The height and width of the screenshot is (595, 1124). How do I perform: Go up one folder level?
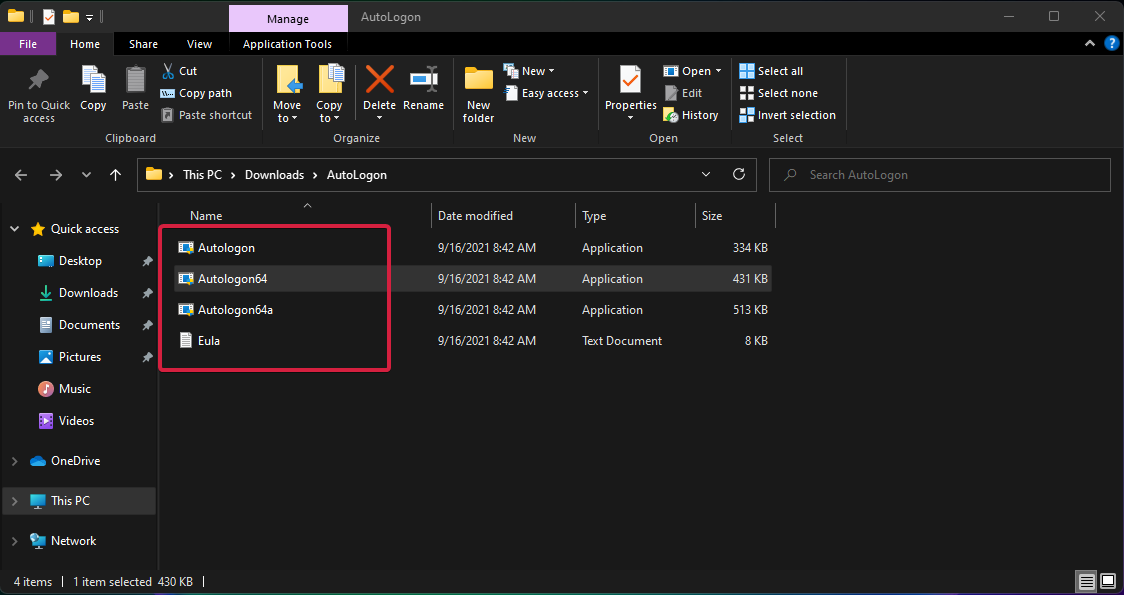(x=115, y=175)
